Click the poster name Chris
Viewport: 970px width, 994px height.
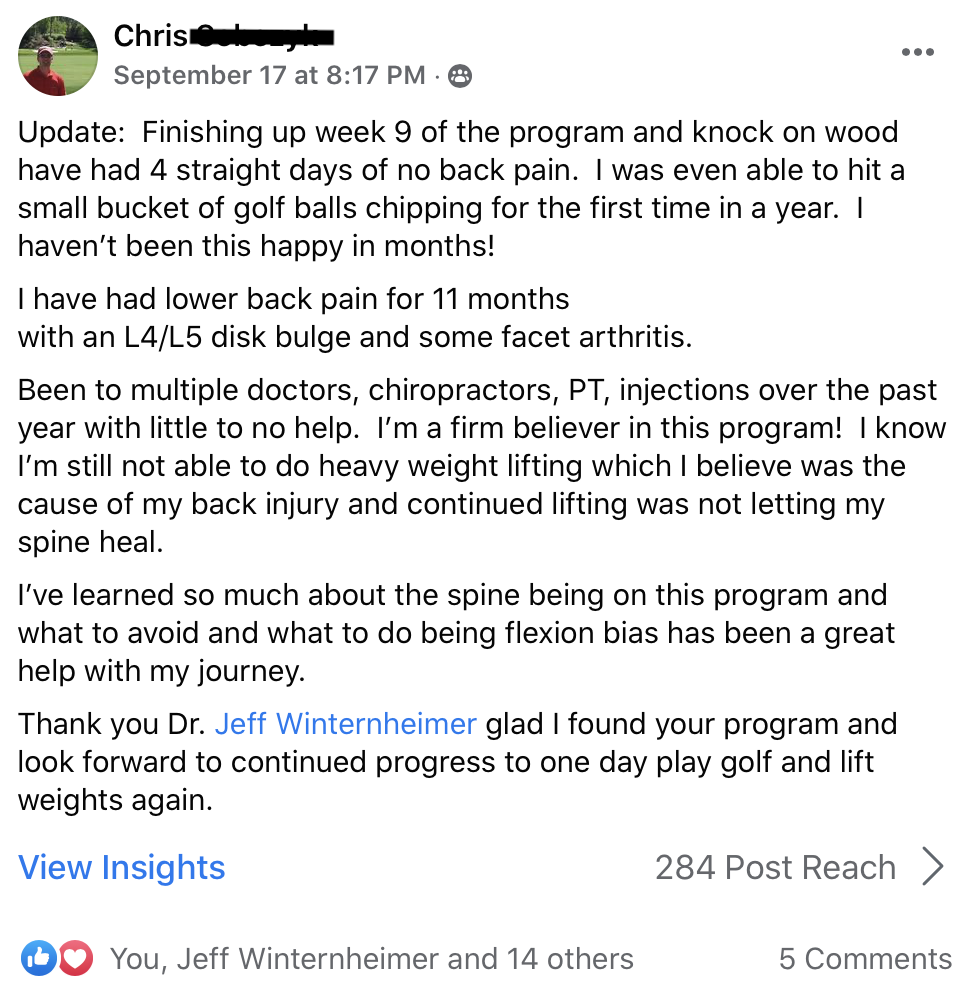click(x=151, y=36)
